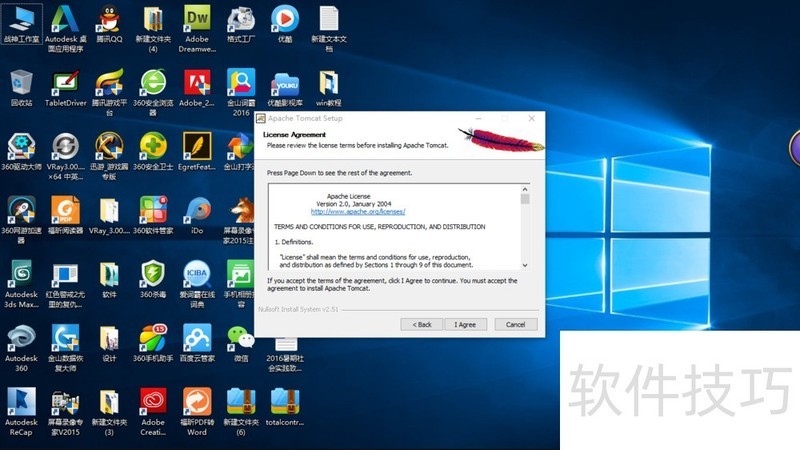Select the 红色警戒2 game icon
Viewport: 800px width, 450px height.
[65, 284]
